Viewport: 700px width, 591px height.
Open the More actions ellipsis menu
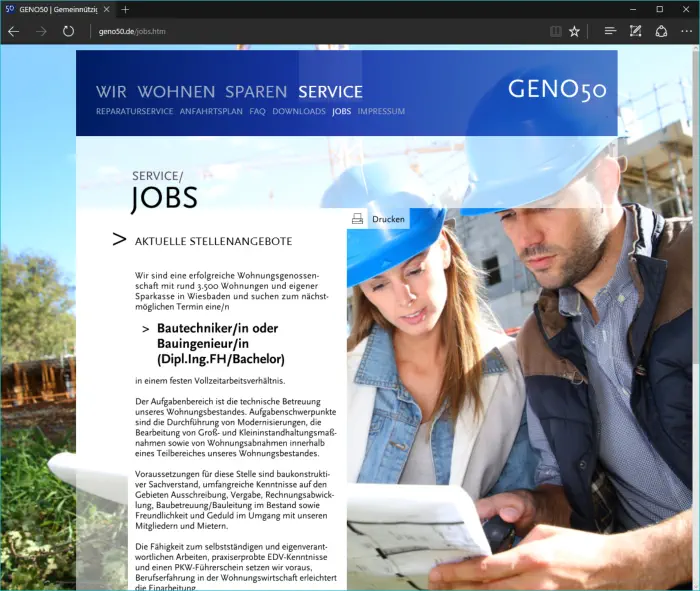[x=686, y=31]
